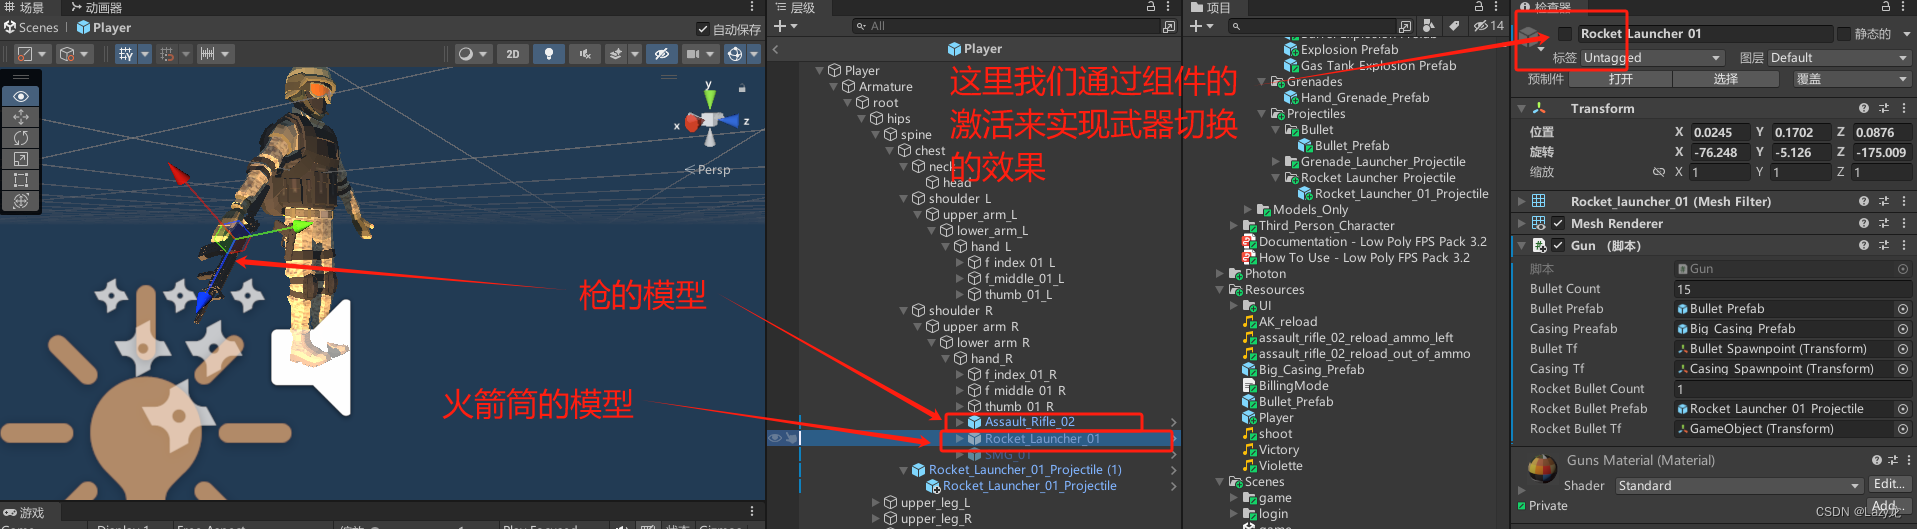Click the prefab Select button
Viewport: 1917px width, 529px height.
coord(1725,79)
